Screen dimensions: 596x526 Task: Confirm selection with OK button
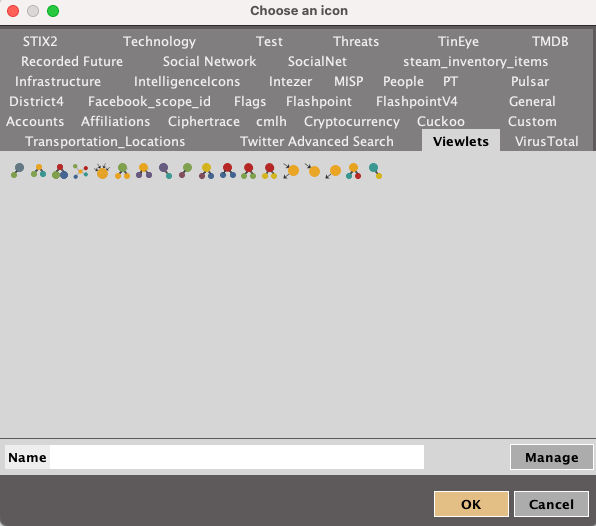pyautogui.click(x=471, y=504)
